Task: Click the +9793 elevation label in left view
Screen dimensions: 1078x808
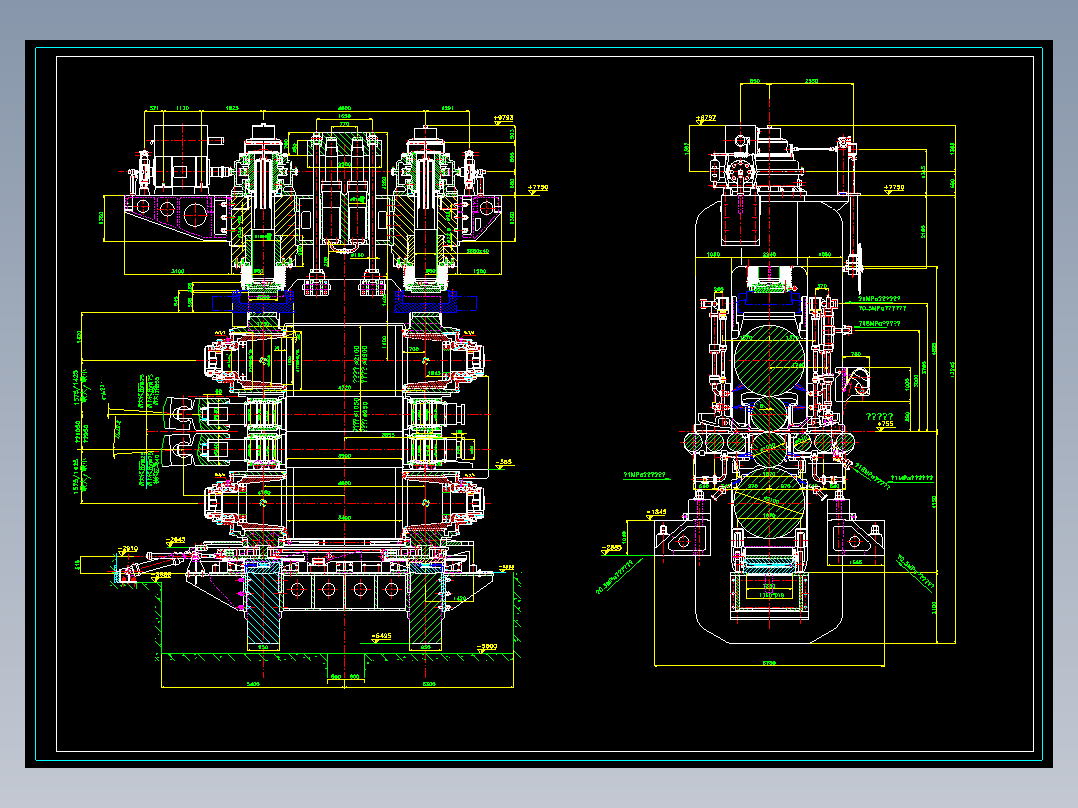Action: point(504,118)
